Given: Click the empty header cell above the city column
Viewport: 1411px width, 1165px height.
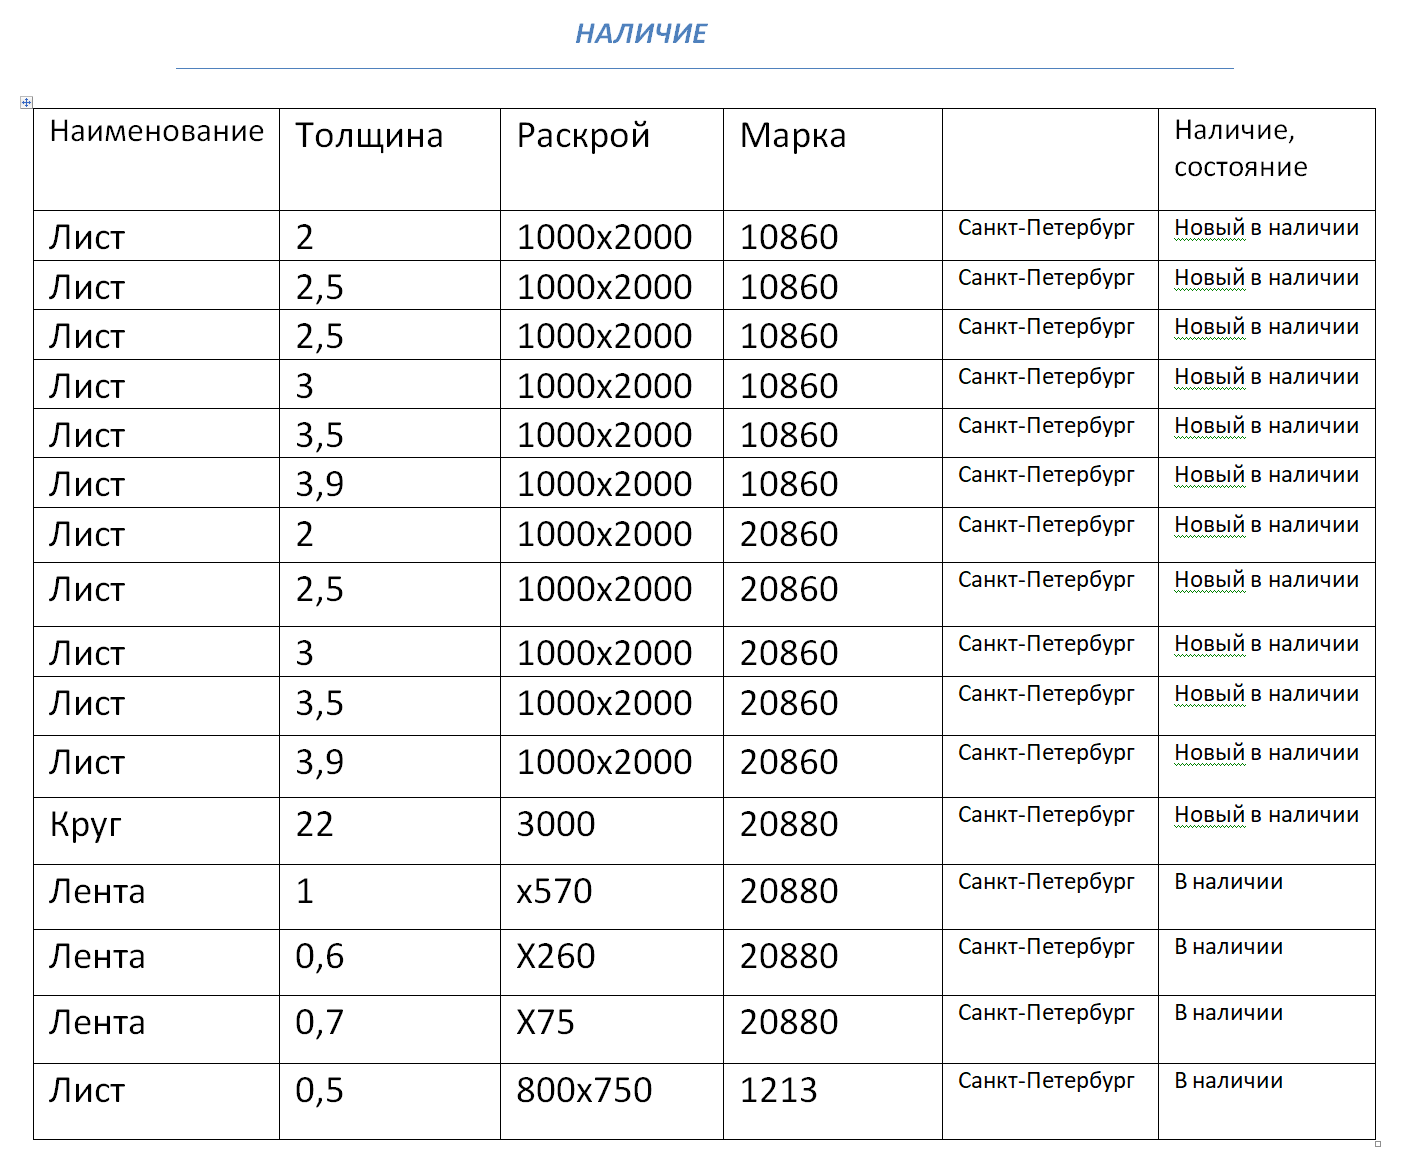Looking at the screenshot, I should 1049,158.
